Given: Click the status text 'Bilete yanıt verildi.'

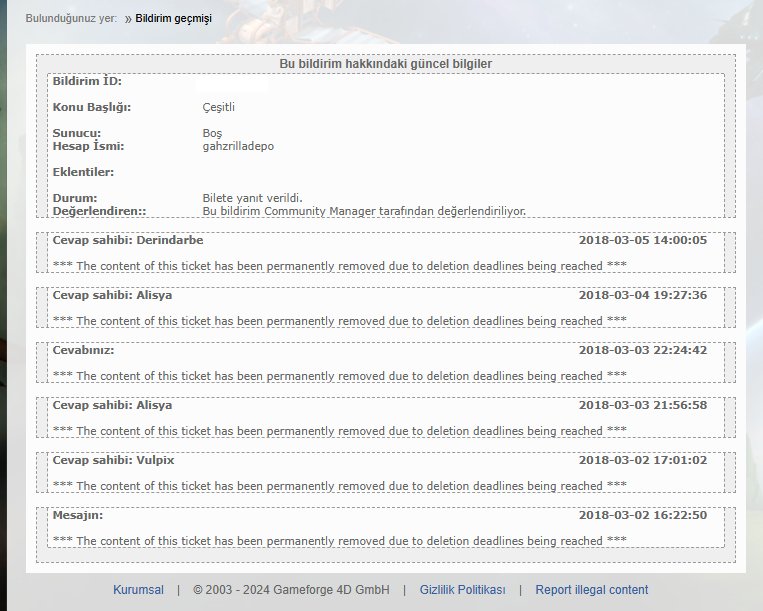Looking at the screenshot, I should tap(252, 198).
